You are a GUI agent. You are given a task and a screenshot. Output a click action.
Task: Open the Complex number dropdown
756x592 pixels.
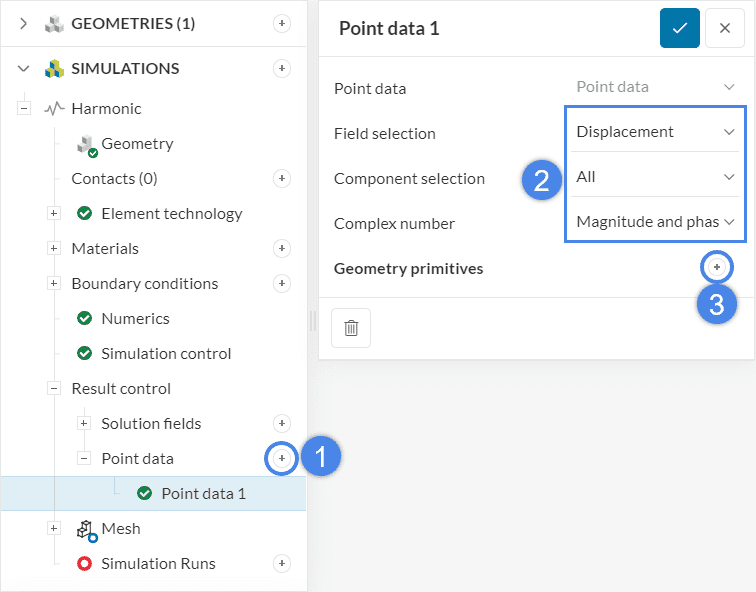pyautogui.click(x=655, y=221)
